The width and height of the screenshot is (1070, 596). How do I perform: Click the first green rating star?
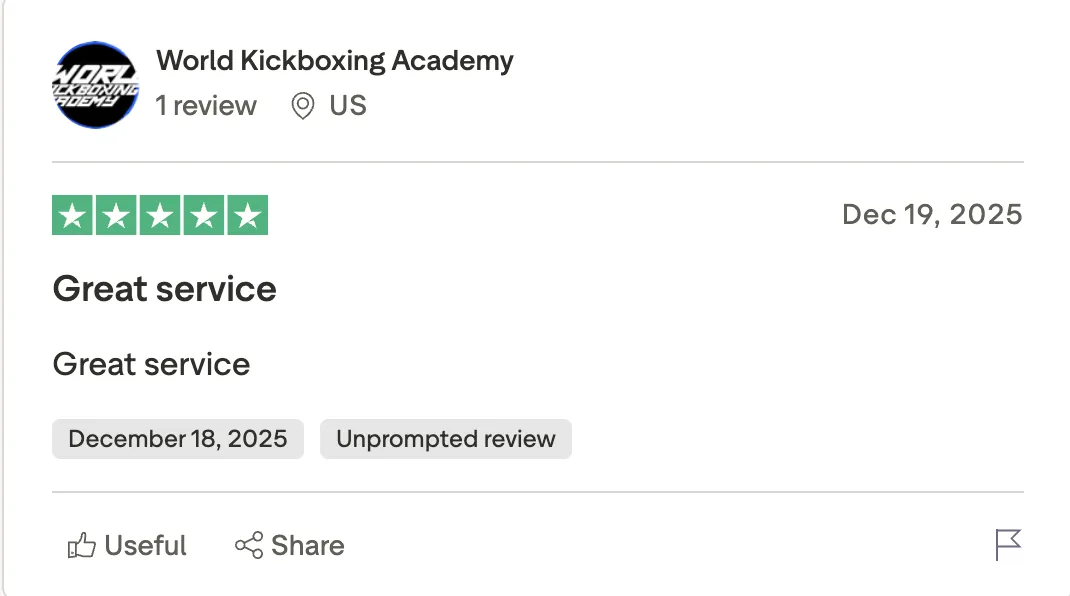click(71, 216)
